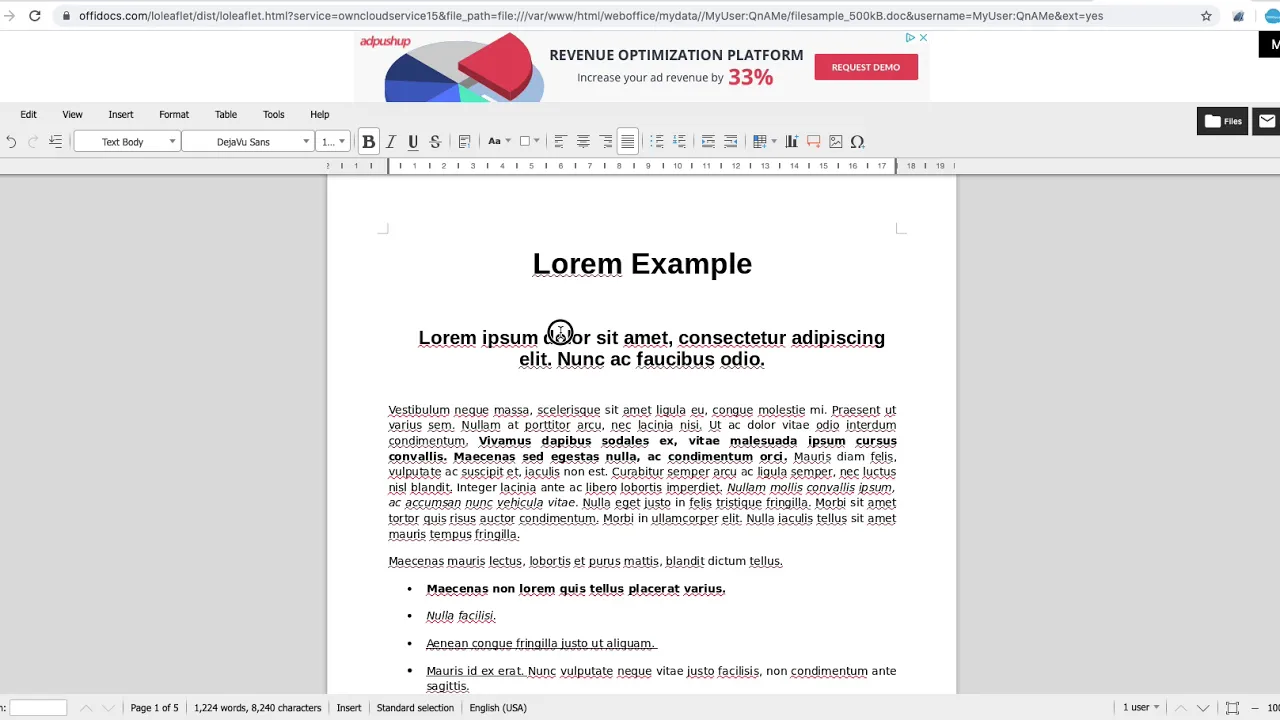Click the bulleted list icon
The image size is (1280, 720).
coord(656,142)
